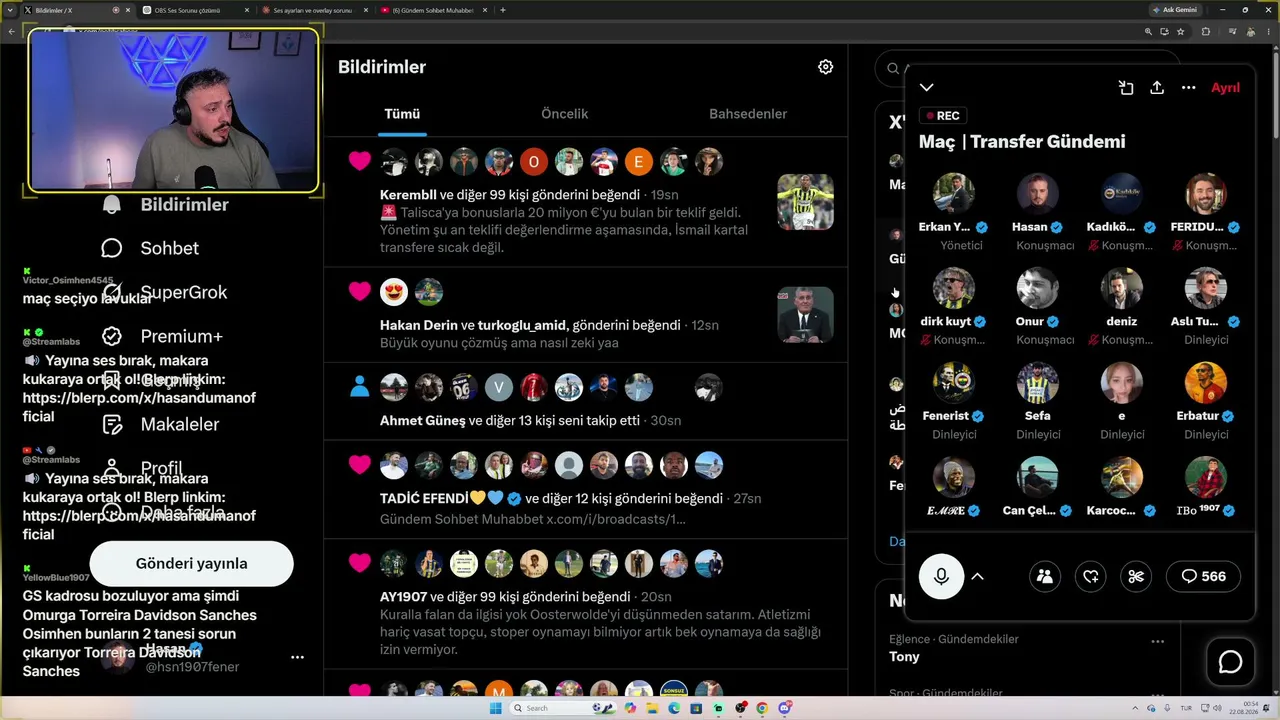Click the Space scissors clip icon
The height and width of the screenshot is (720, 1280).
pos(1136,576)
